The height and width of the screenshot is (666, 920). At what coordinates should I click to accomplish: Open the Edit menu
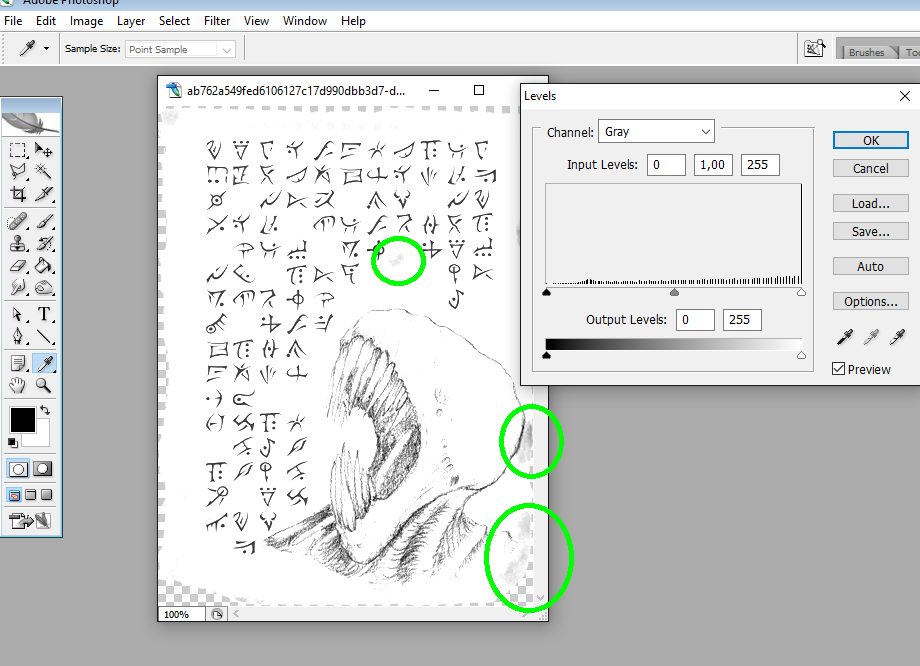click(x=46, y=21)
